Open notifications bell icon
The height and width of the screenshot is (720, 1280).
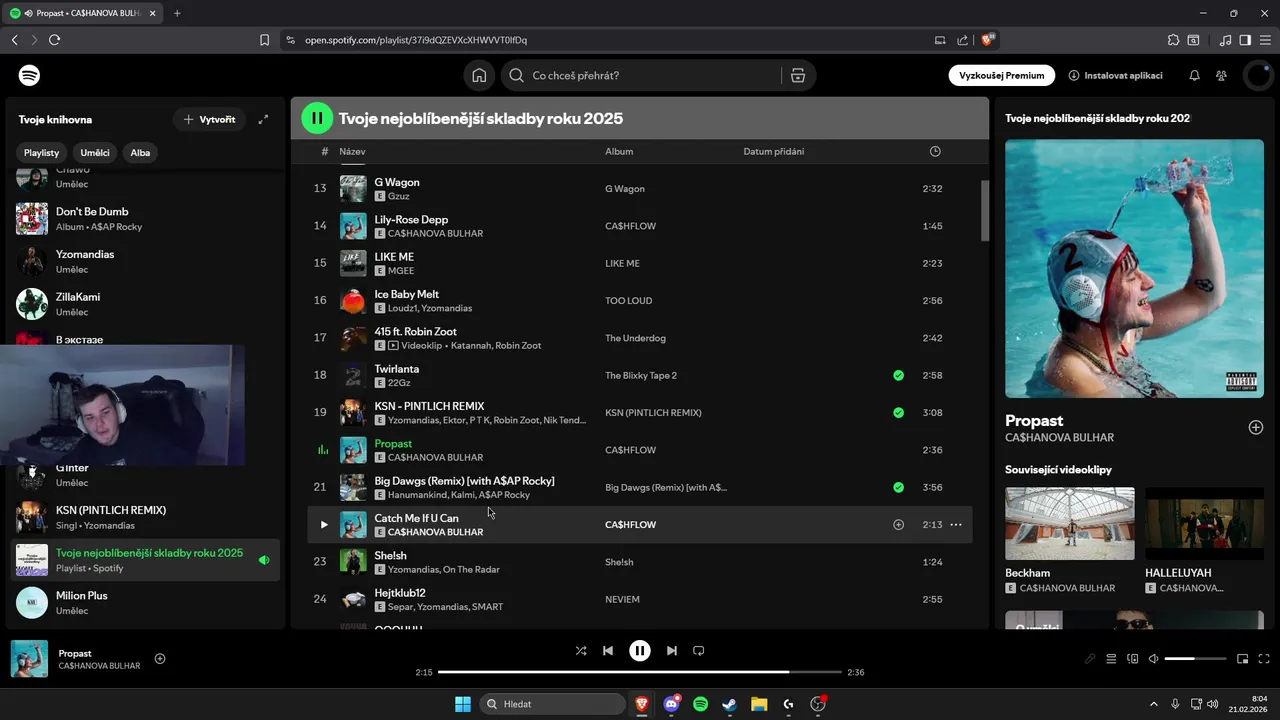click(x=1194, y=75)
